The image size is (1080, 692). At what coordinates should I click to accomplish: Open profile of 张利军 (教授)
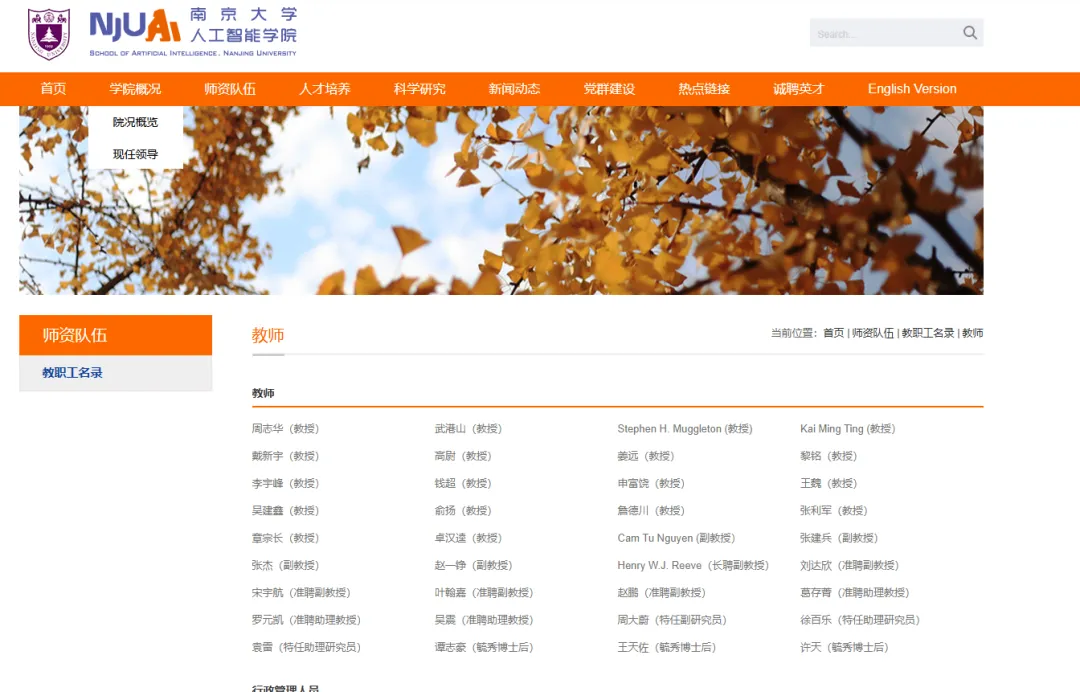pyautogui.click(x=833, y=510)
